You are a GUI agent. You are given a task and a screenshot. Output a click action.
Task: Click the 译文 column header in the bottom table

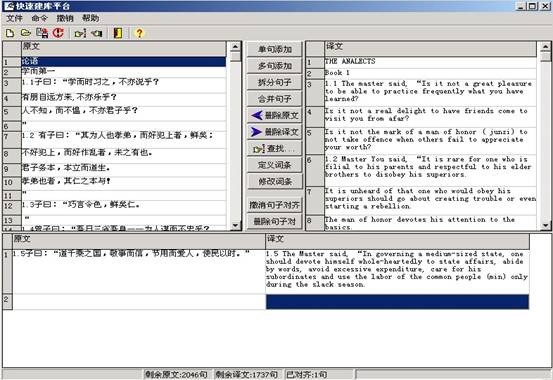click(x=397, y=241)
